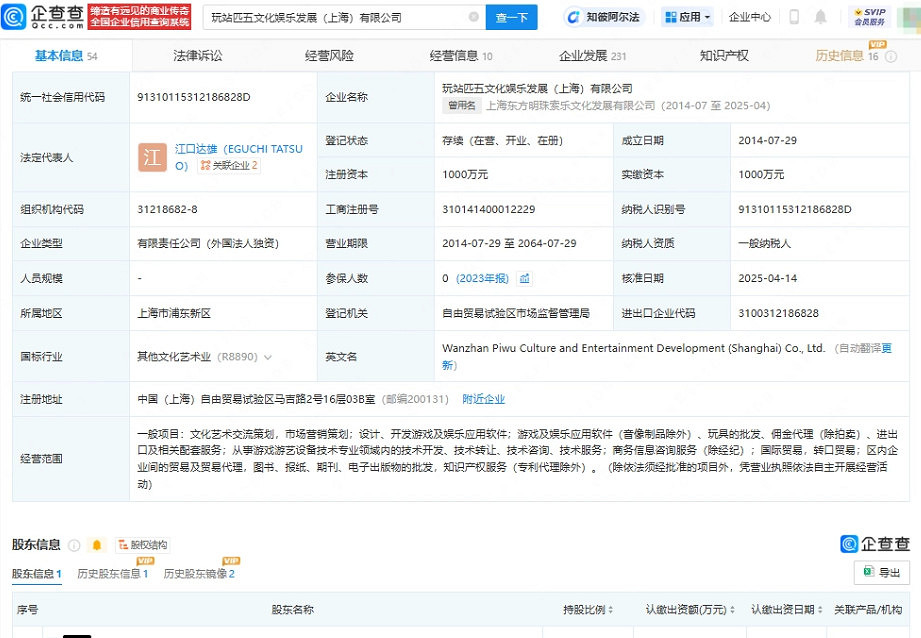921x638 pixels.
Task: Open the 附近企业 nearby companies link
Action: pos(483,399)
